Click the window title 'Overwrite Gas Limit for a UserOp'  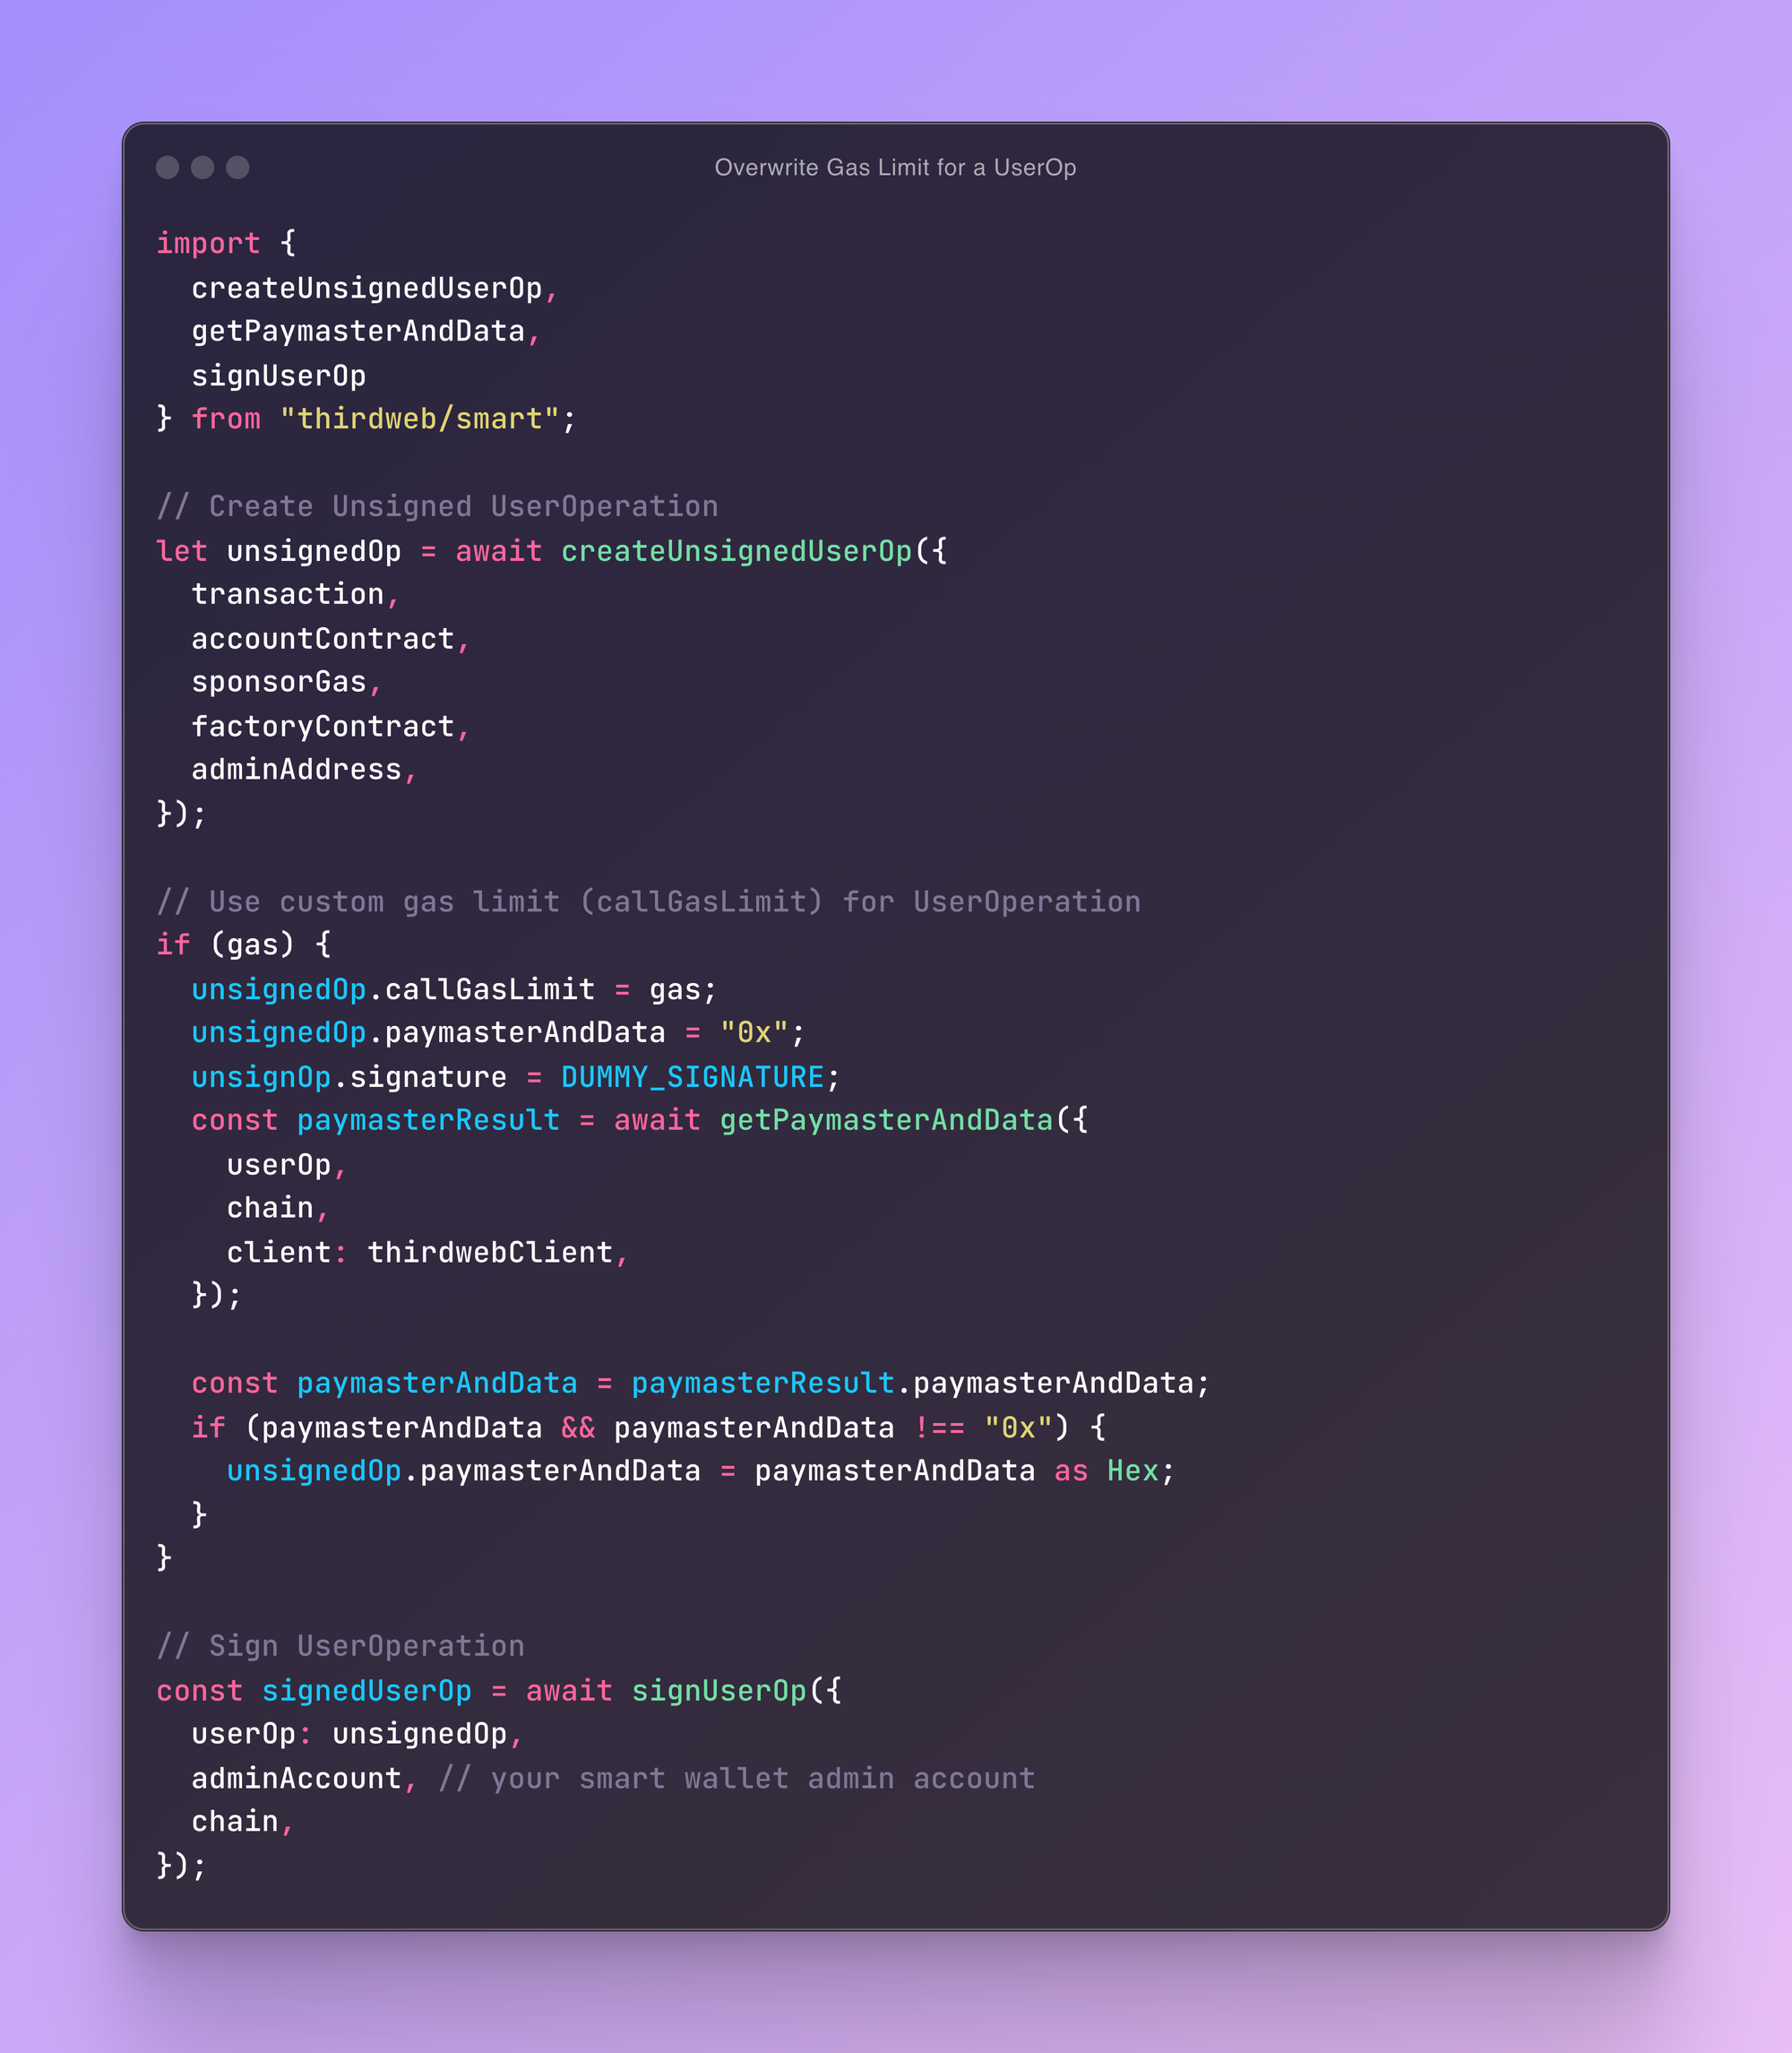click(x=895, y=167)
